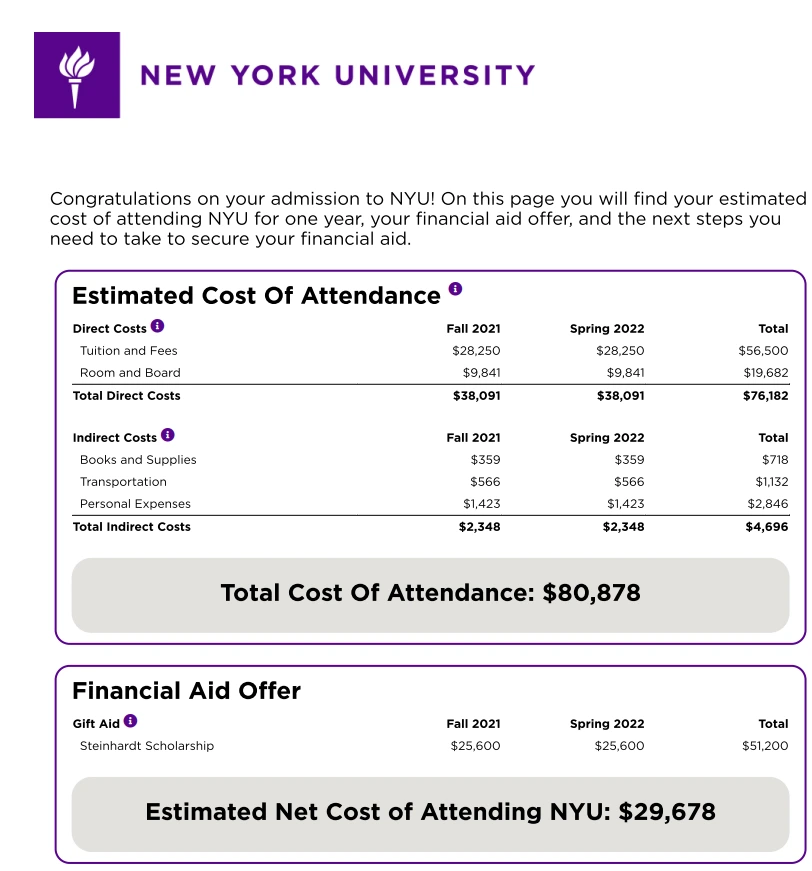Click the Room and Board row label
Viewport: 812px width, 871px height.
tap(130, 373)
